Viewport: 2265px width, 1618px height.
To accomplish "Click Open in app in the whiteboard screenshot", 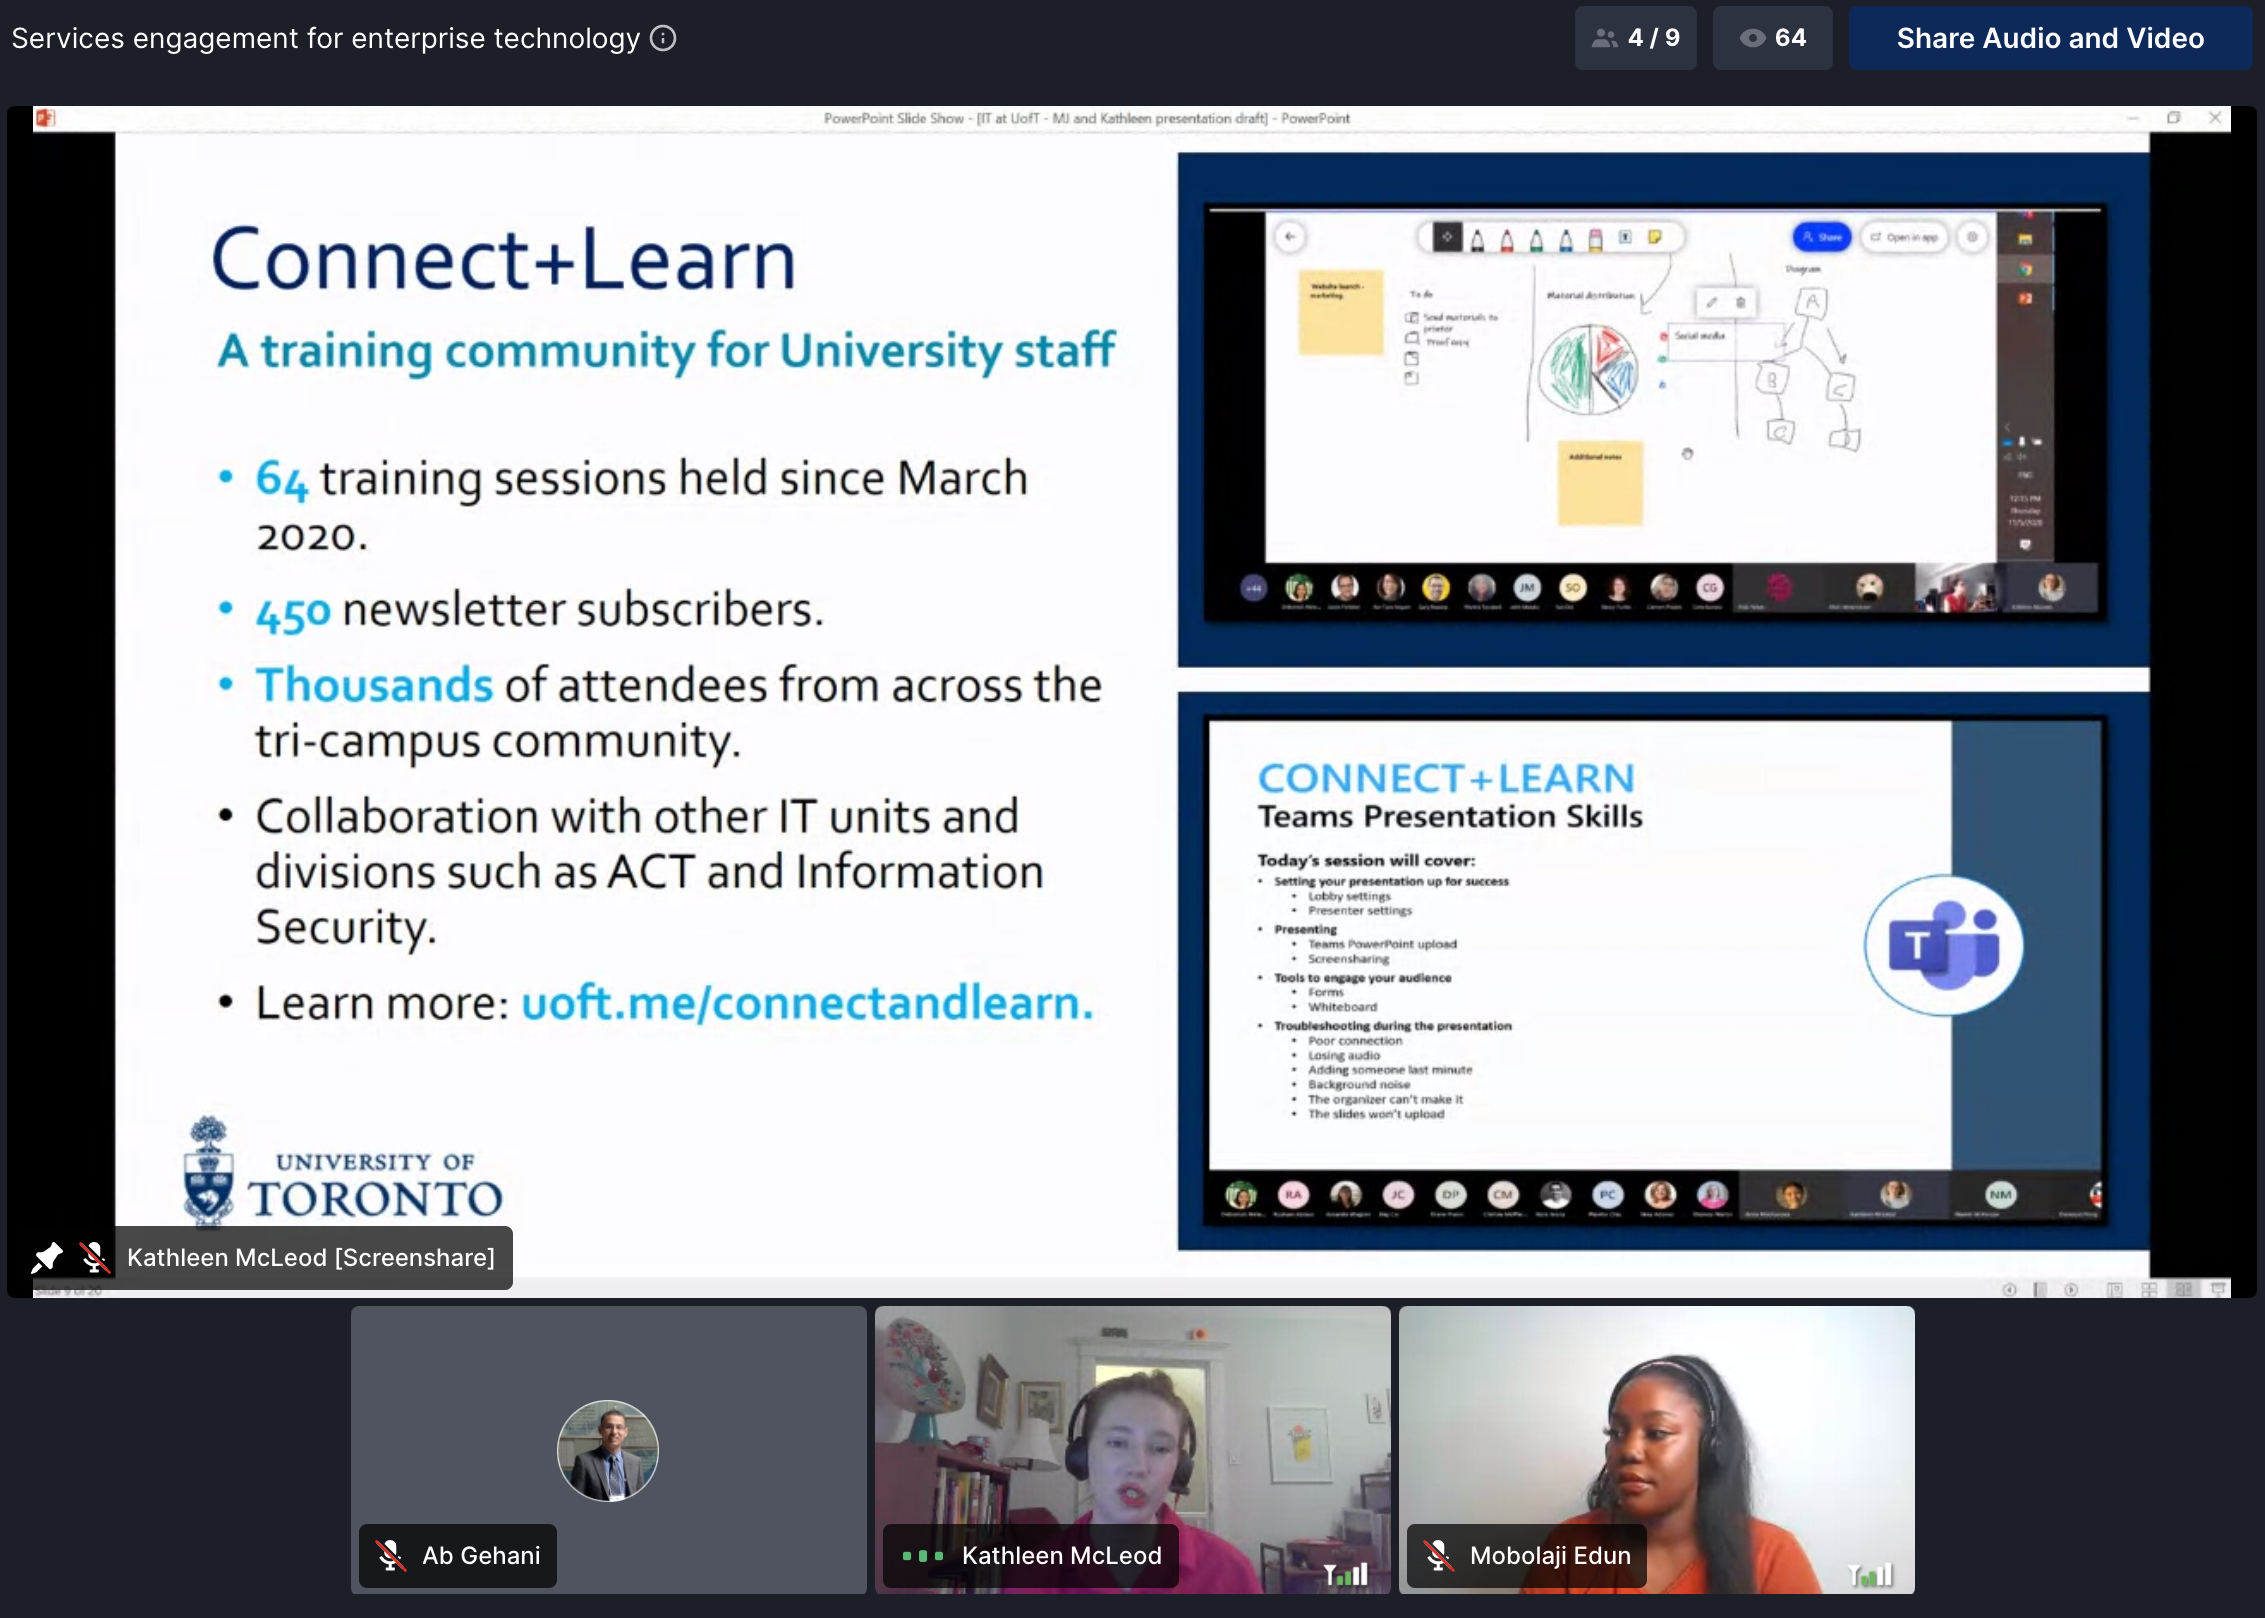I will pyautogui.click(x=1904, y=237).
